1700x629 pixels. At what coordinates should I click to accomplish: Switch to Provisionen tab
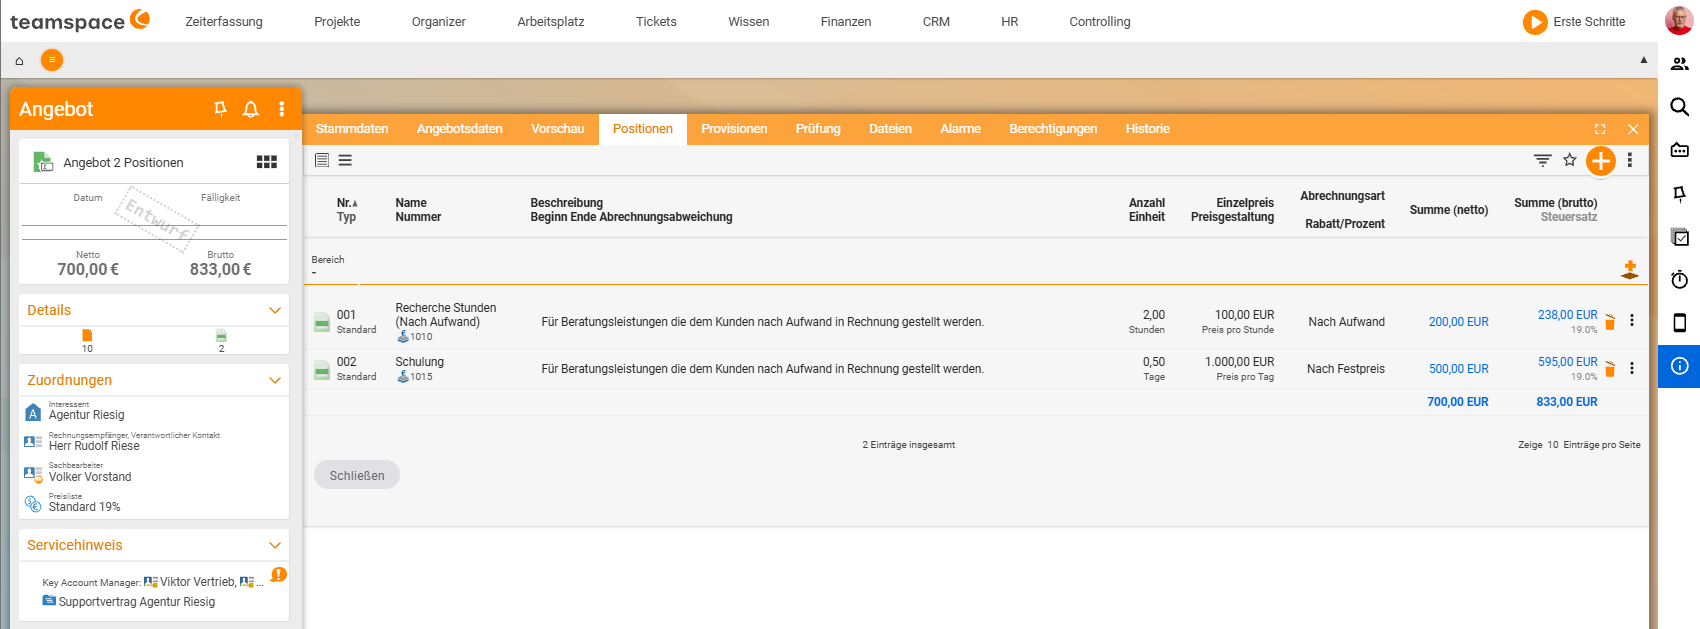click(734, 129)
